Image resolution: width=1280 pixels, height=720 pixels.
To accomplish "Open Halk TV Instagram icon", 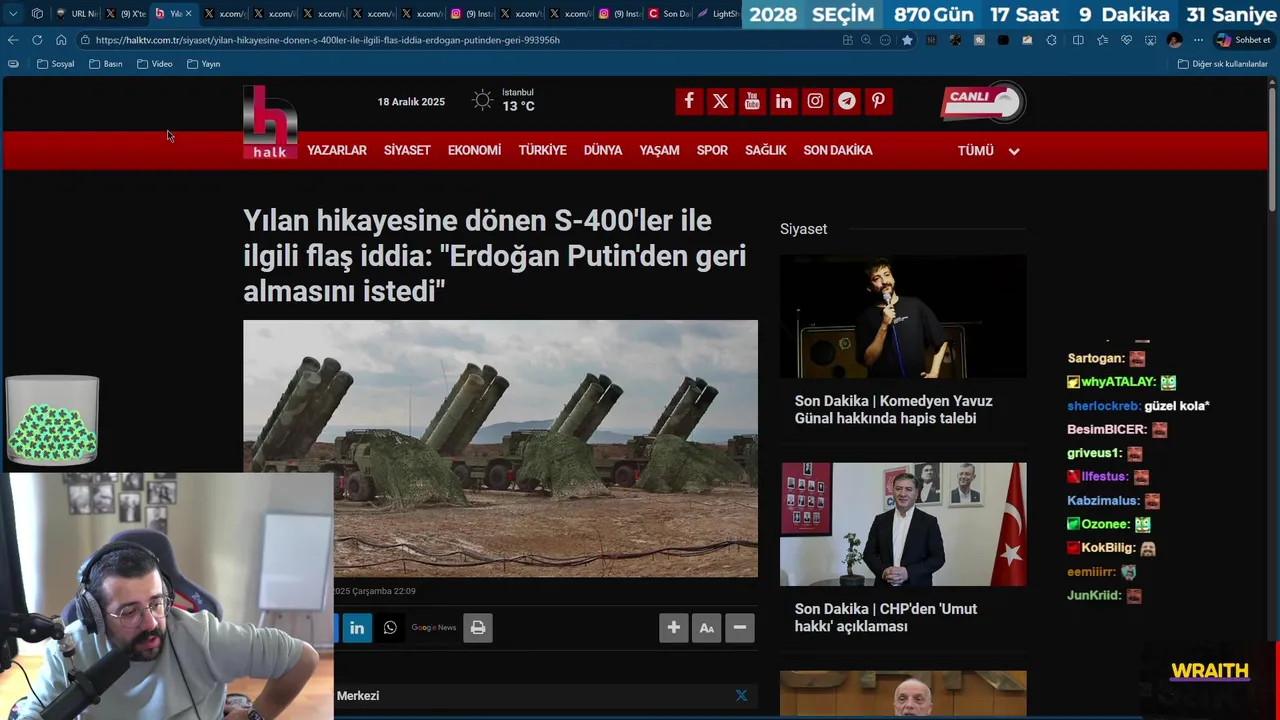I will tap(815, 101).
